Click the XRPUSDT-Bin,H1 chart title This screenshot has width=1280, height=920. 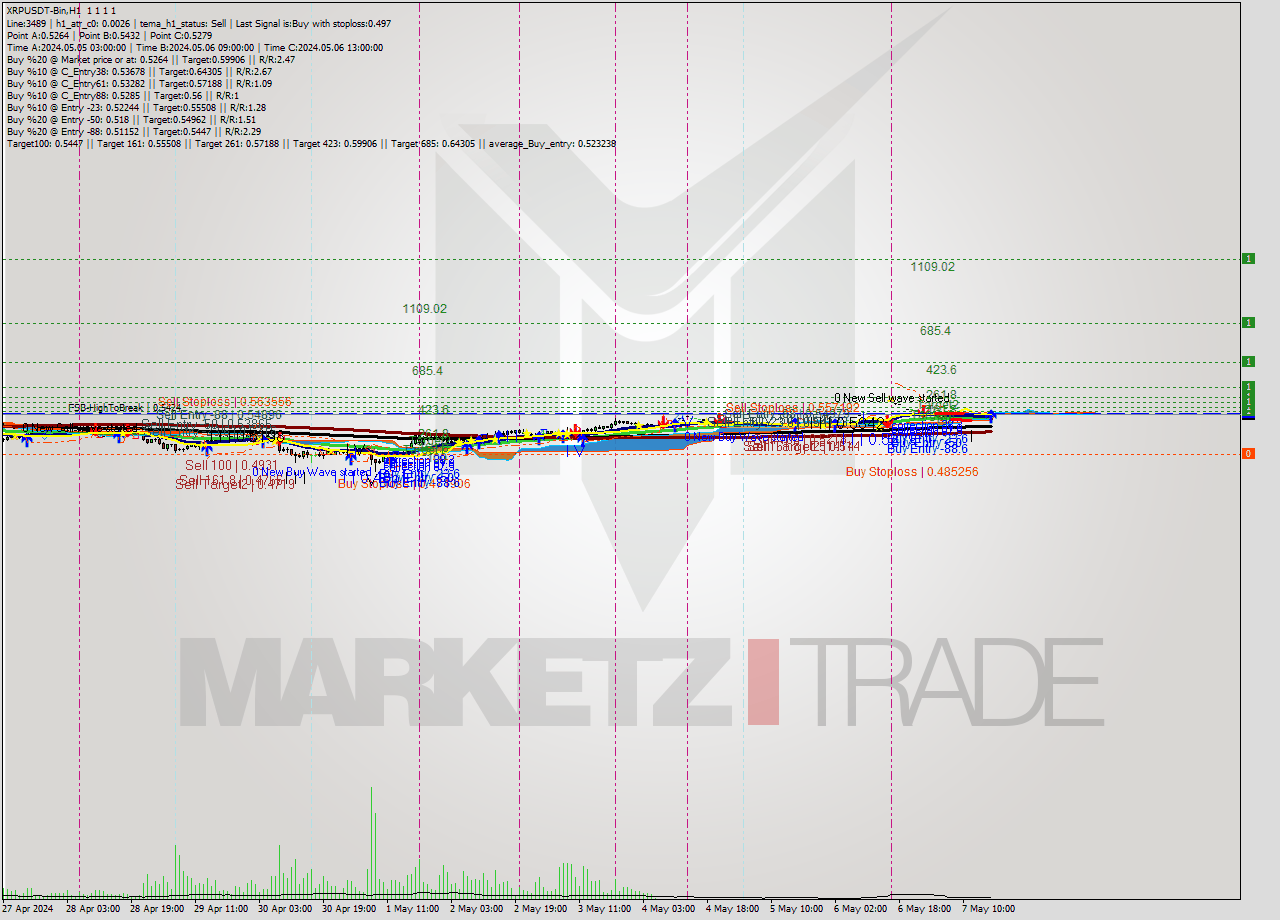click(x=61, y=10)
